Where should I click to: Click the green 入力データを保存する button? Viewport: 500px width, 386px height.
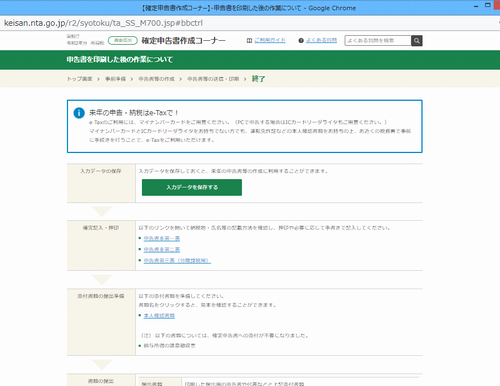pos(192,187)
